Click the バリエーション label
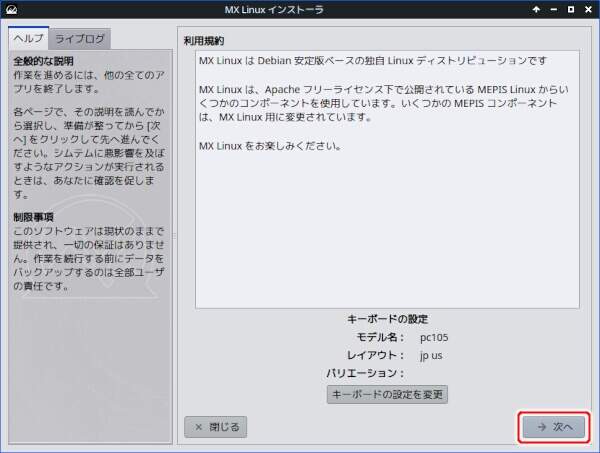 (364, 373)
